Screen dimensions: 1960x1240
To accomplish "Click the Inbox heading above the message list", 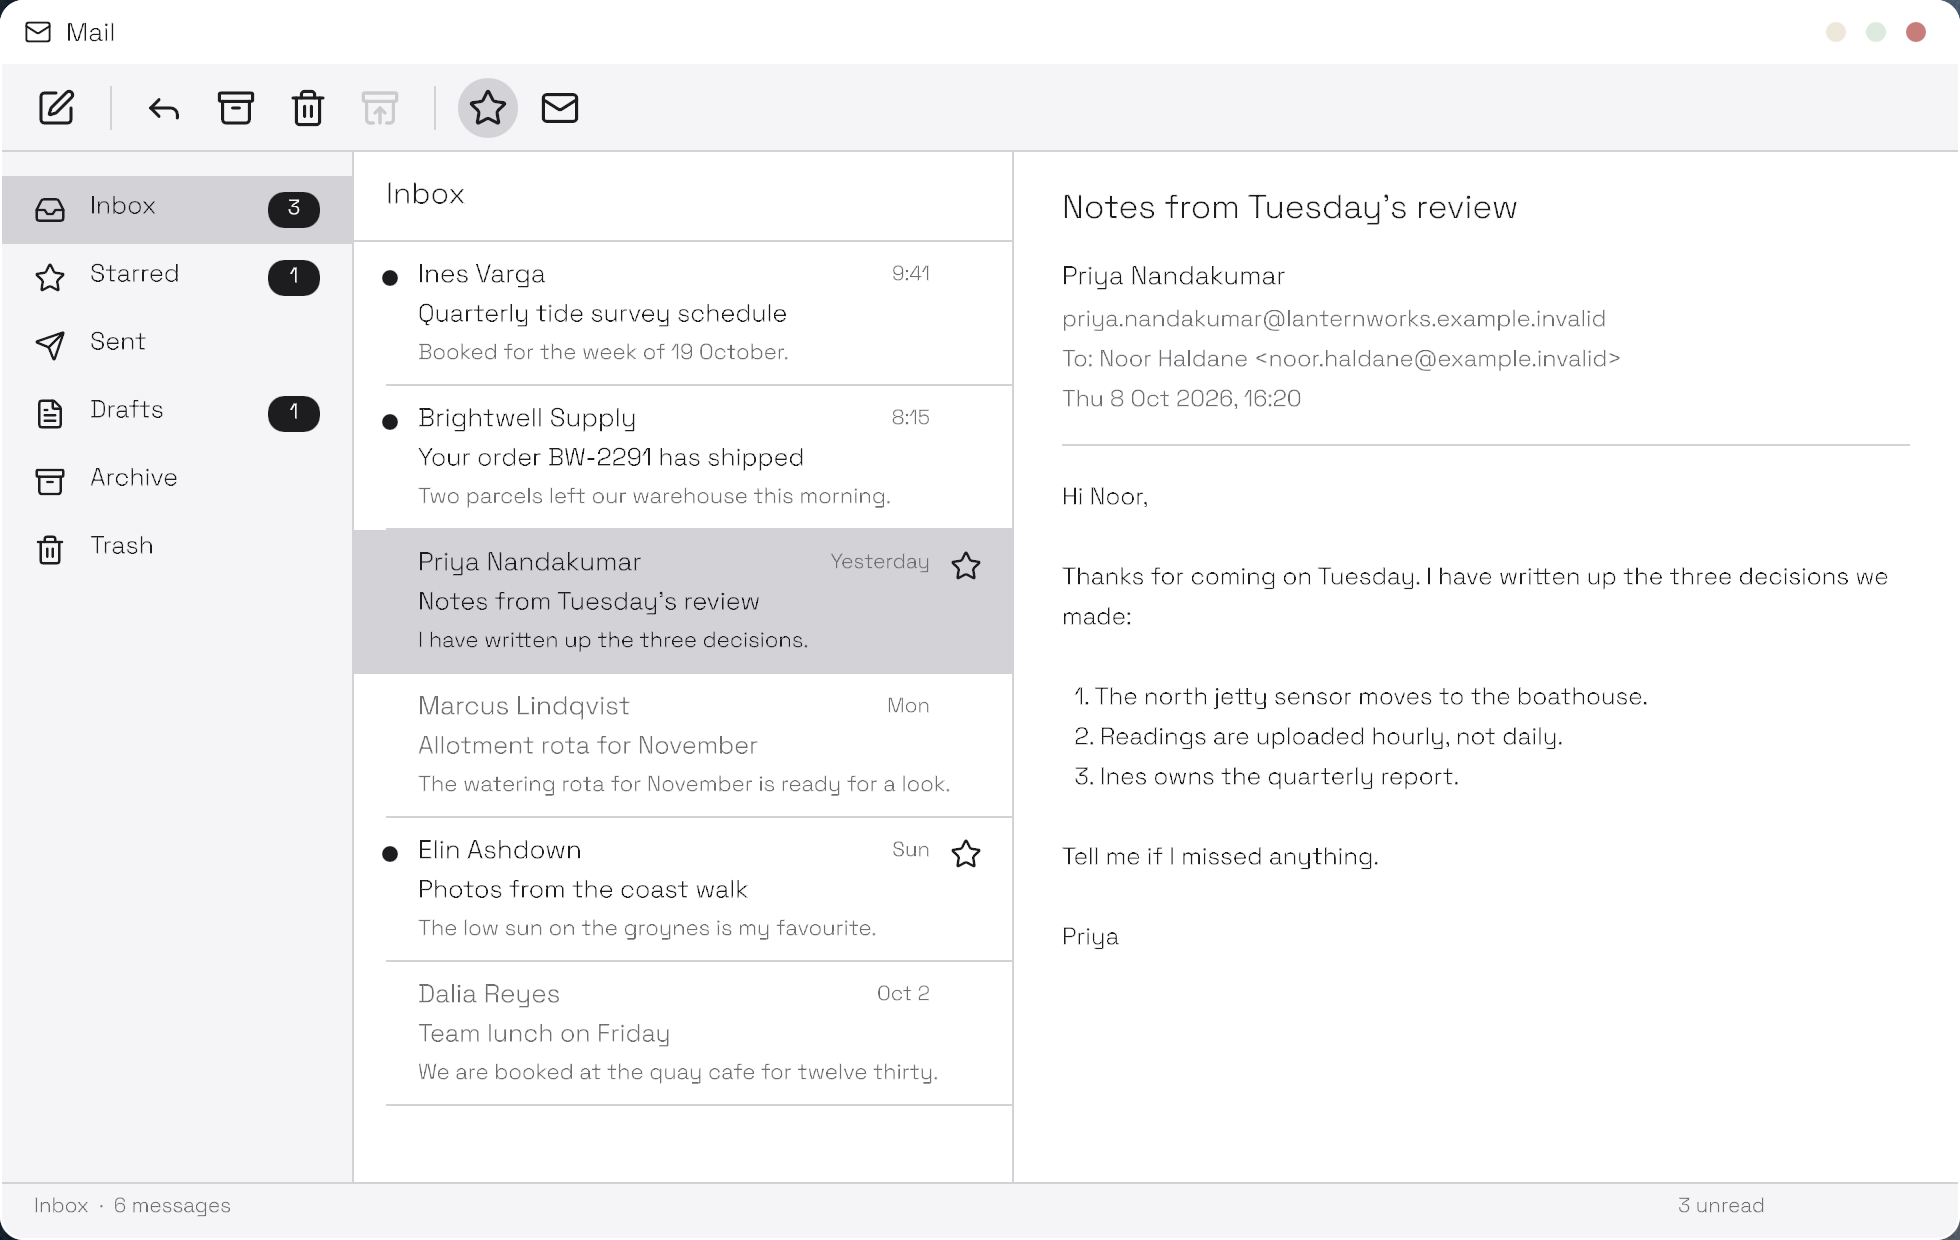I will coord(425,194).
